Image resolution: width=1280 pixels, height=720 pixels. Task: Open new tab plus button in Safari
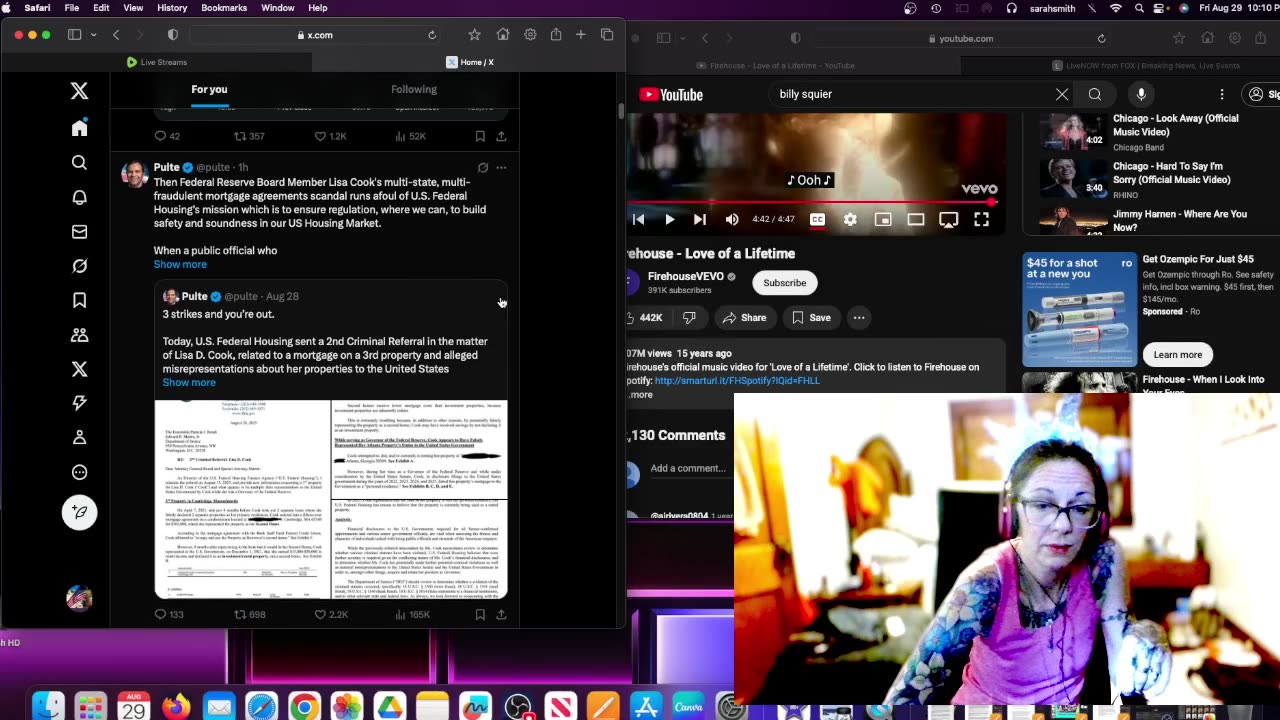580,35
